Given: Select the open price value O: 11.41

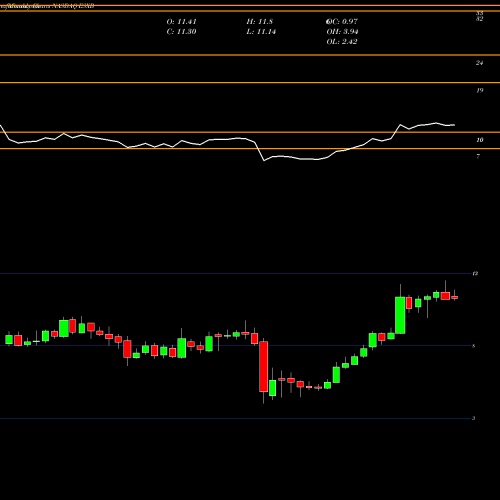Looking at the screenshot, I should [x=181, y=22].
